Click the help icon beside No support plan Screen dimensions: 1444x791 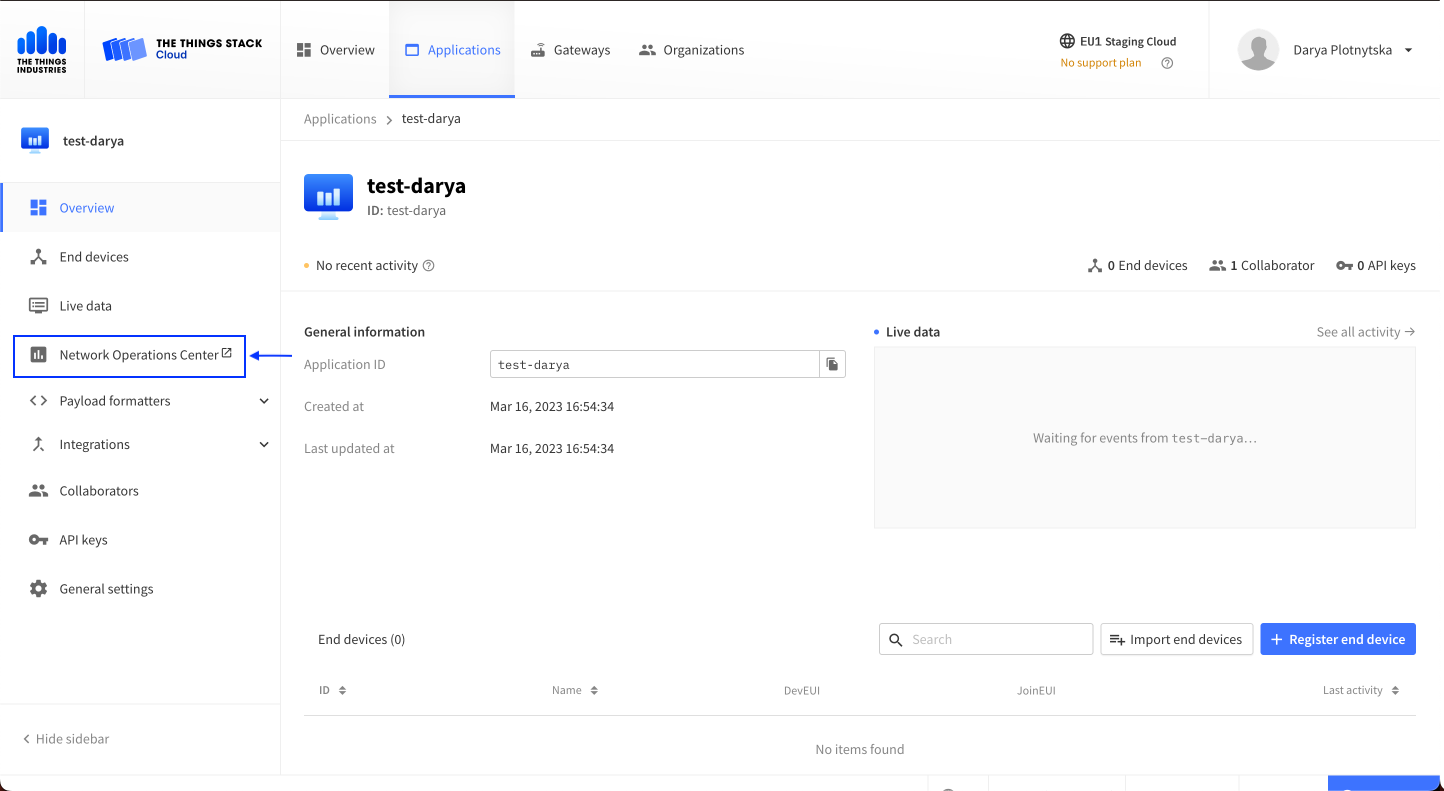point(1167,63)
